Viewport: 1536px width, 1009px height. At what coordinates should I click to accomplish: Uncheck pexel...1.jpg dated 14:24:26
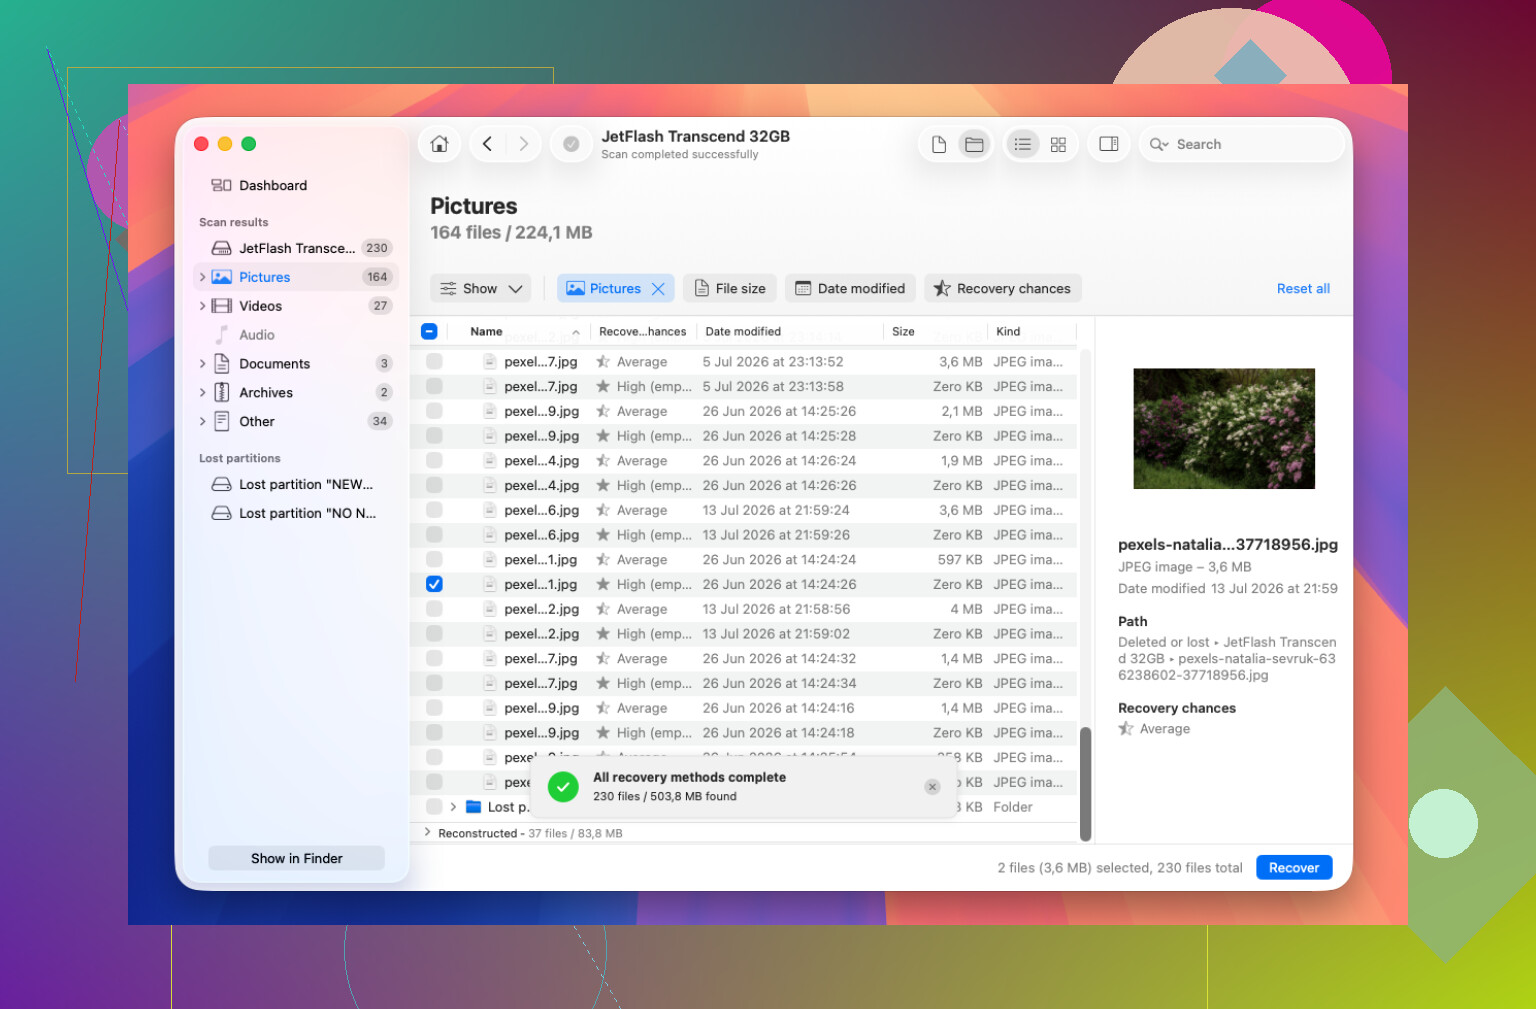pos(434,584)
